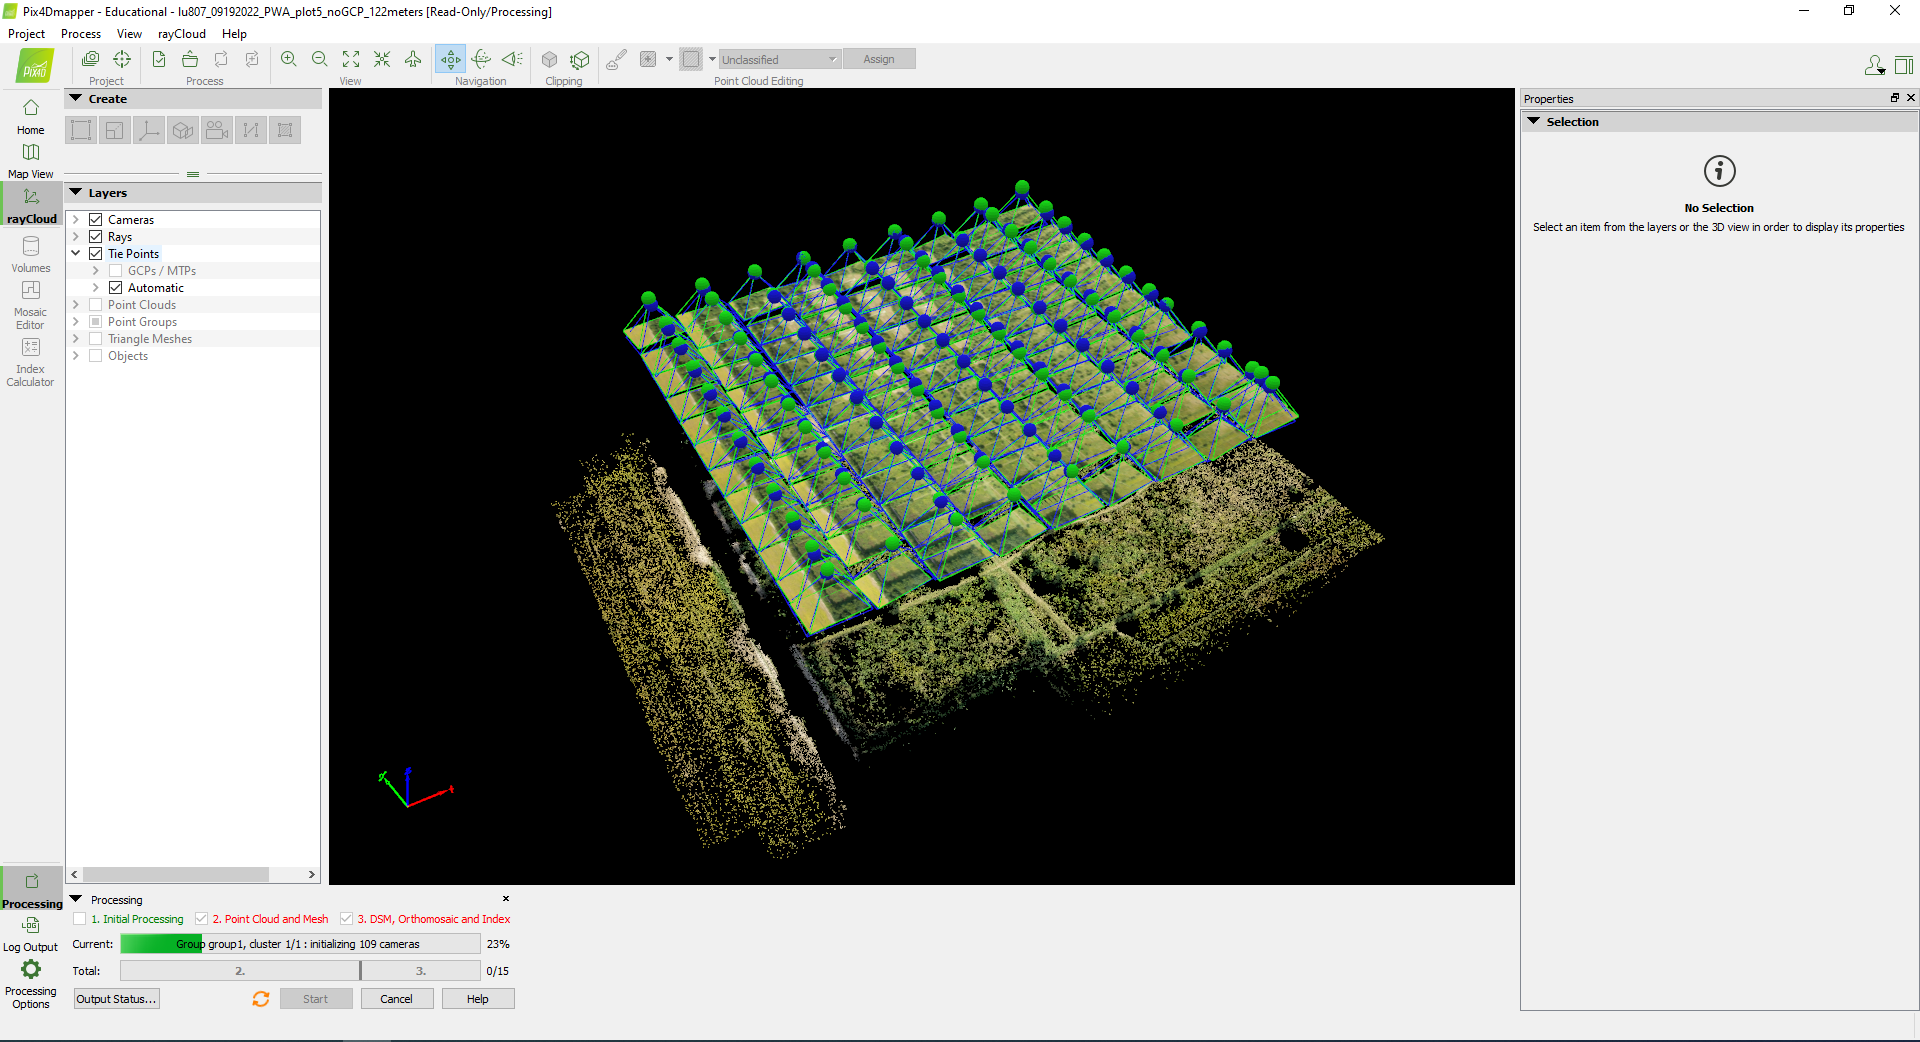The image size is (1920, 1042).
Task: Click the Edit Clipping Box icon
Action: (580, 59)
